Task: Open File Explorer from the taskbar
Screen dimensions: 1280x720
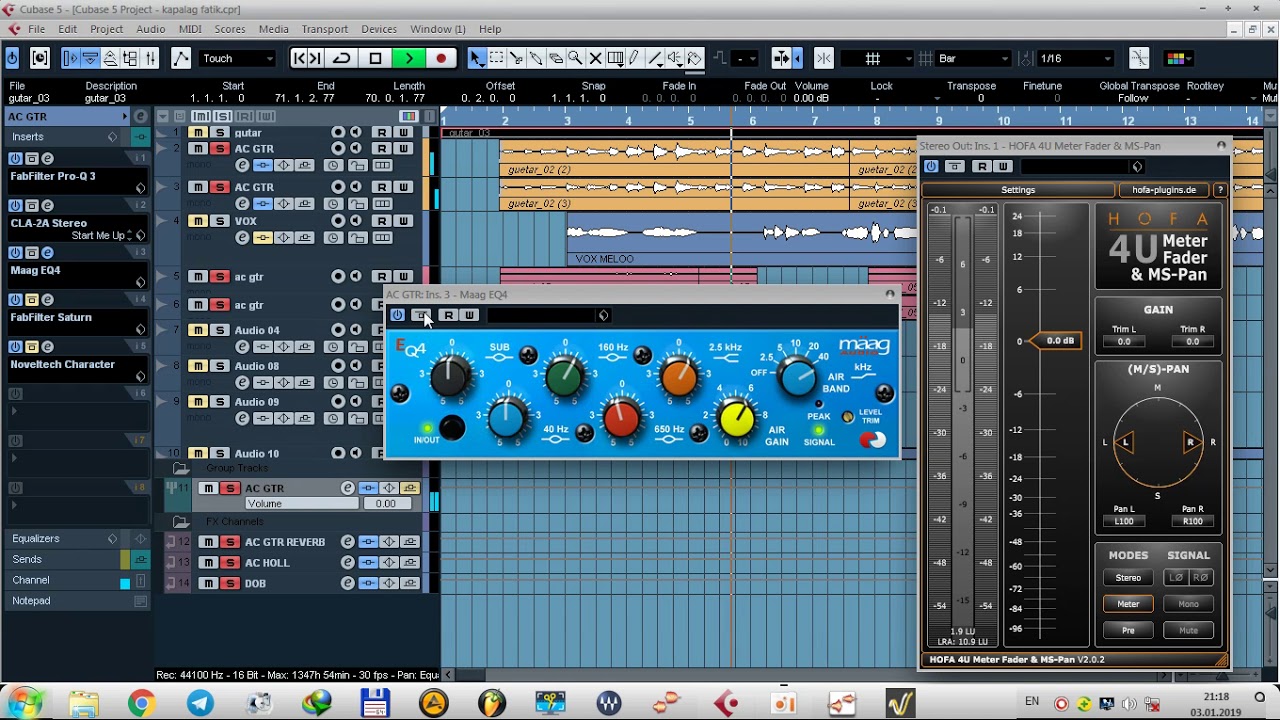Action: pyautogui.click(x=83, y=703)
